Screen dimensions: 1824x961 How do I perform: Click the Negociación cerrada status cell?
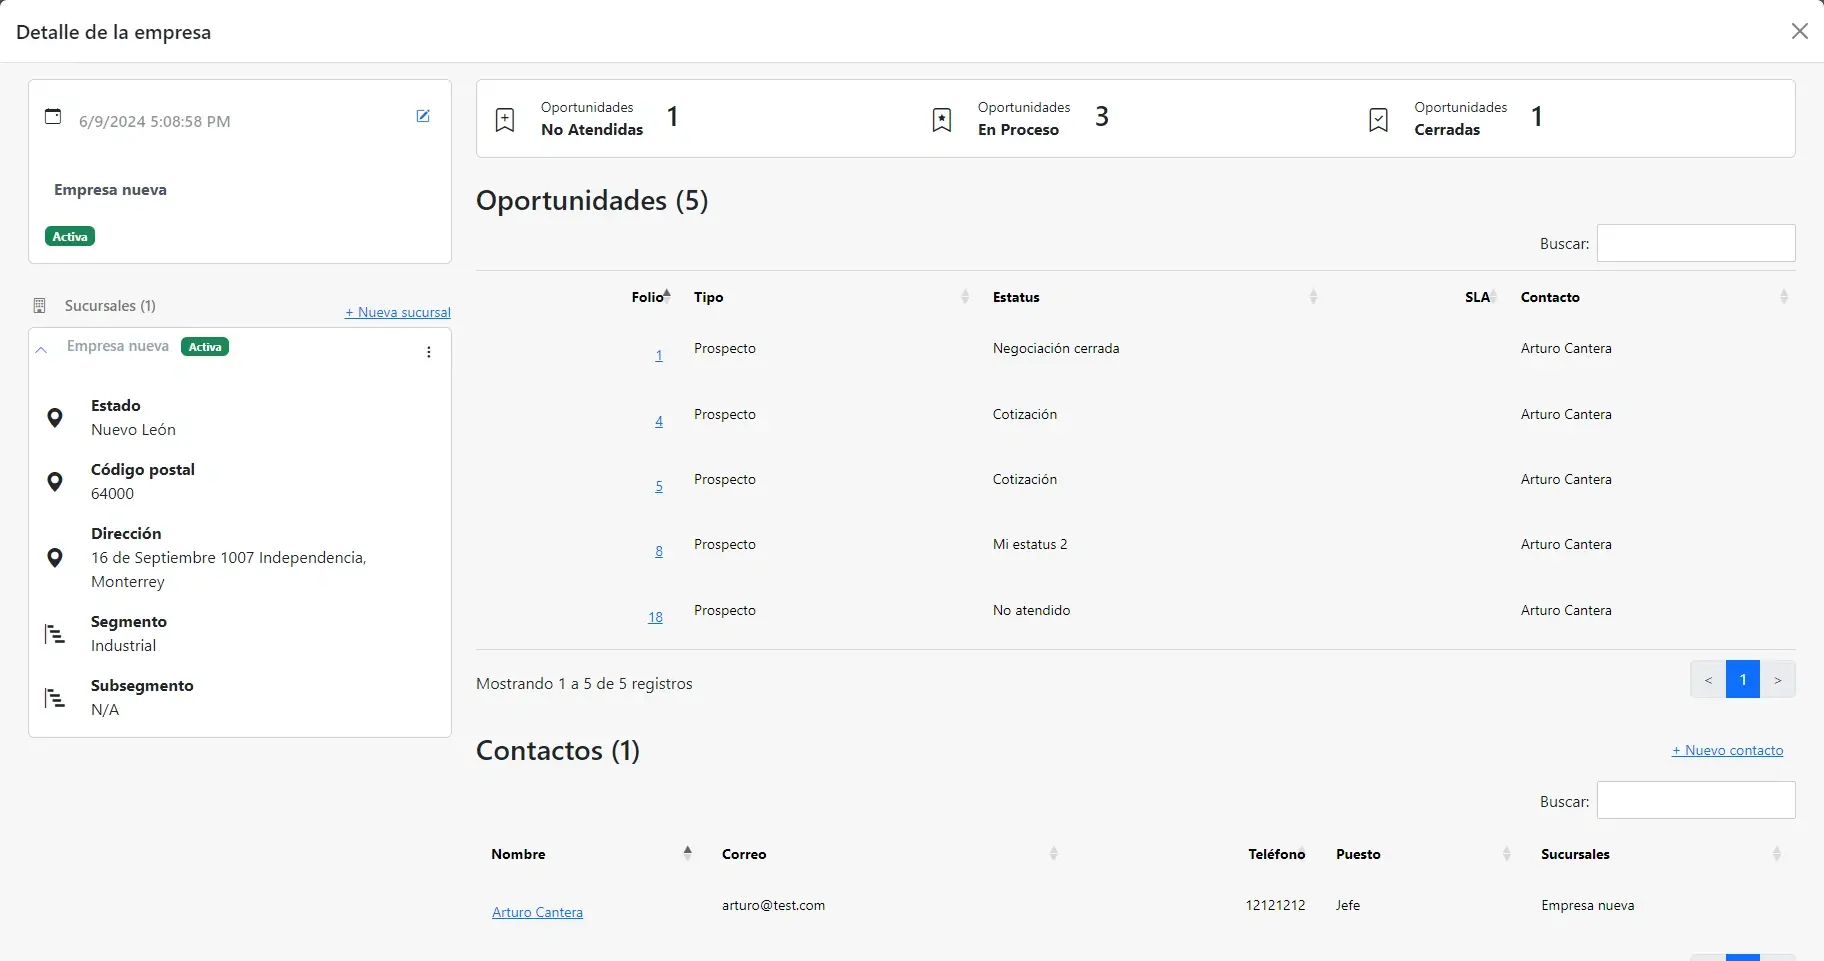1056,348
